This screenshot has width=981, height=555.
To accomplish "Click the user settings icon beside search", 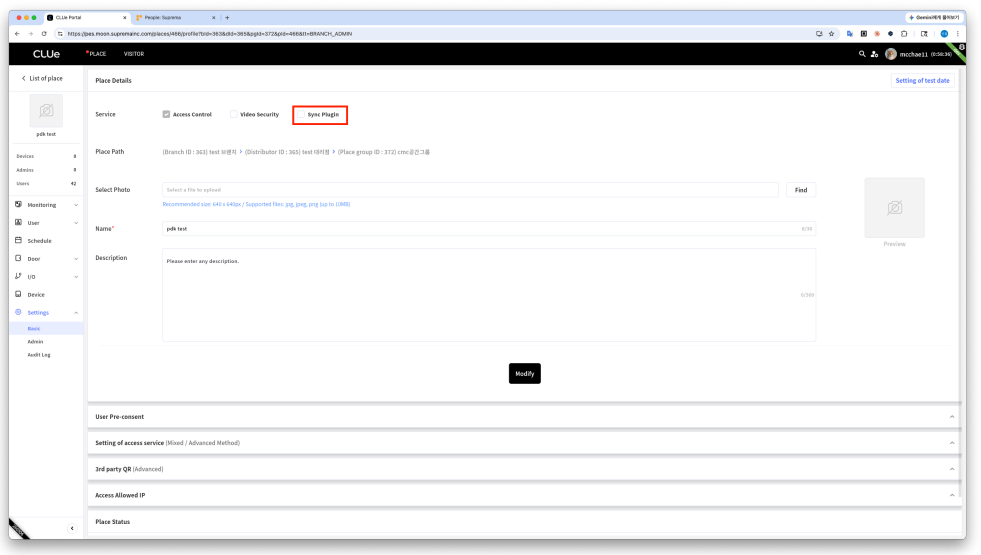I will pos(875,54).
